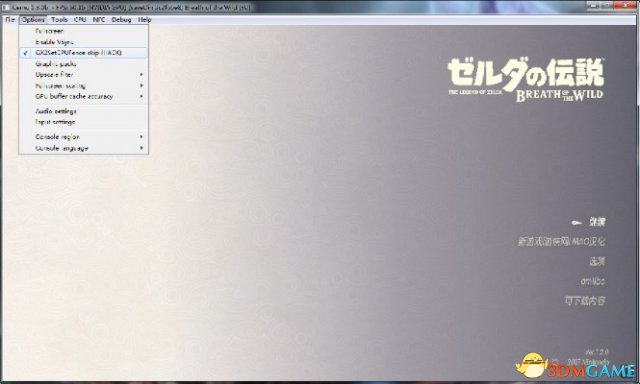Expand GPU buffer cache accuracy submenu
The height and width of the screenshot is (384, 640).
click(x=83, y=96)
